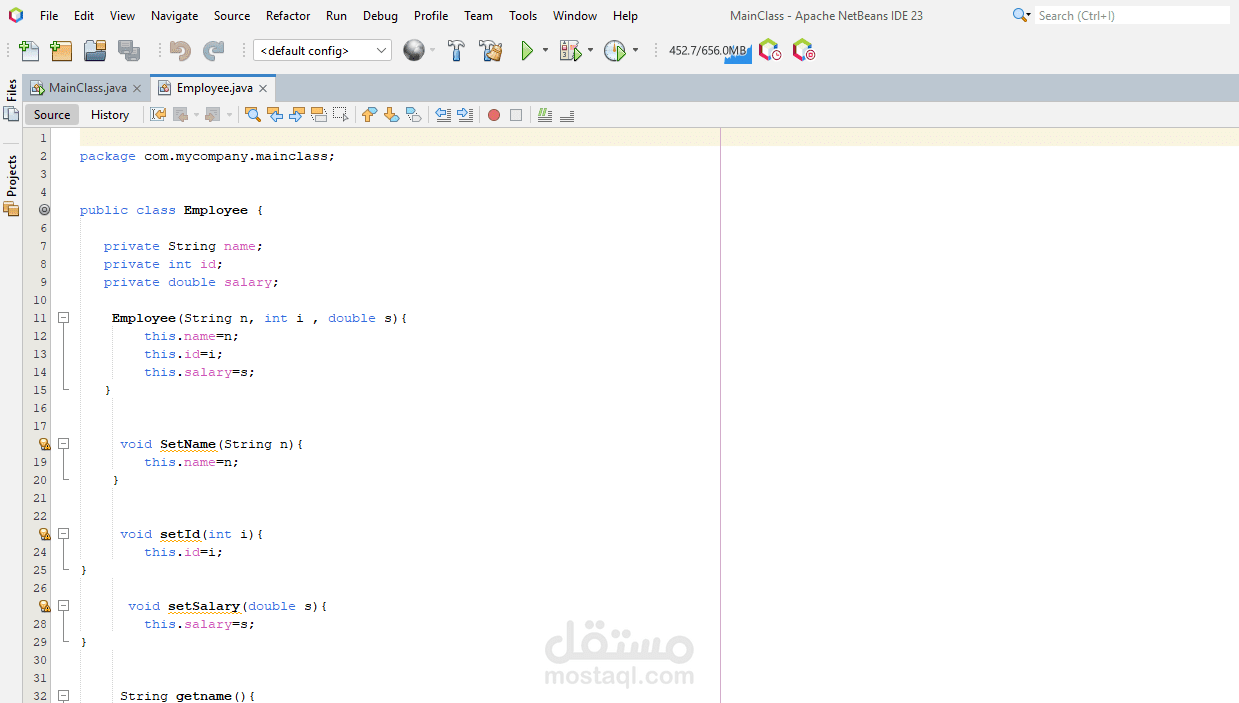Click the memory usage indicator 452.7/656.0MB
This screenshot has height=703, width=1239.
pyautogui.click(x=709, y=51)
